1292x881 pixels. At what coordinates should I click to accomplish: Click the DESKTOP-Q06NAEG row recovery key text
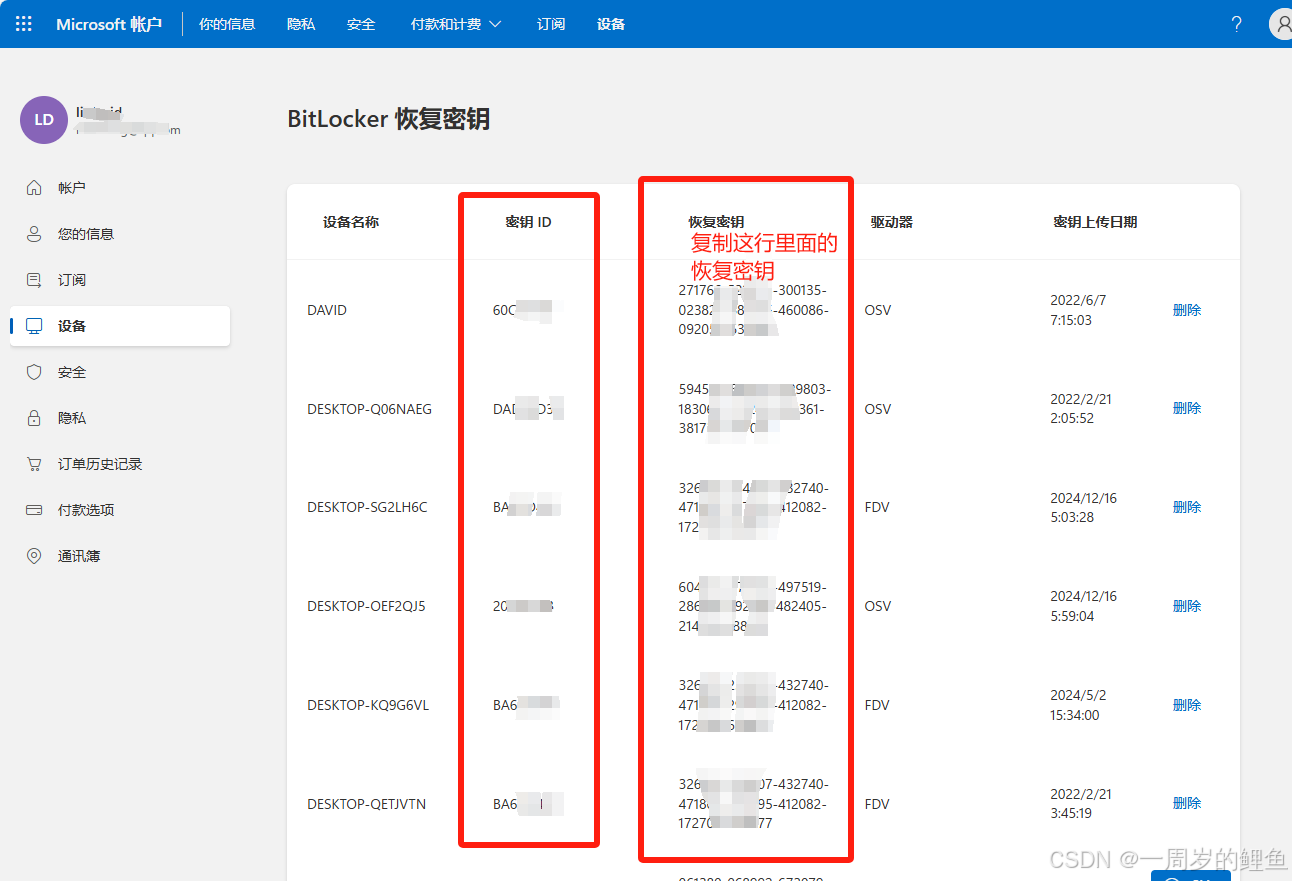754,408
